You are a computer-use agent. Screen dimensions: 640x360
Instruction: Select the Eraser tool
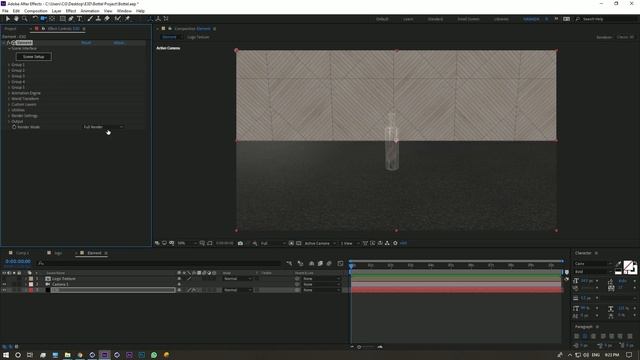pyautogui.click(x=107, y=19)
